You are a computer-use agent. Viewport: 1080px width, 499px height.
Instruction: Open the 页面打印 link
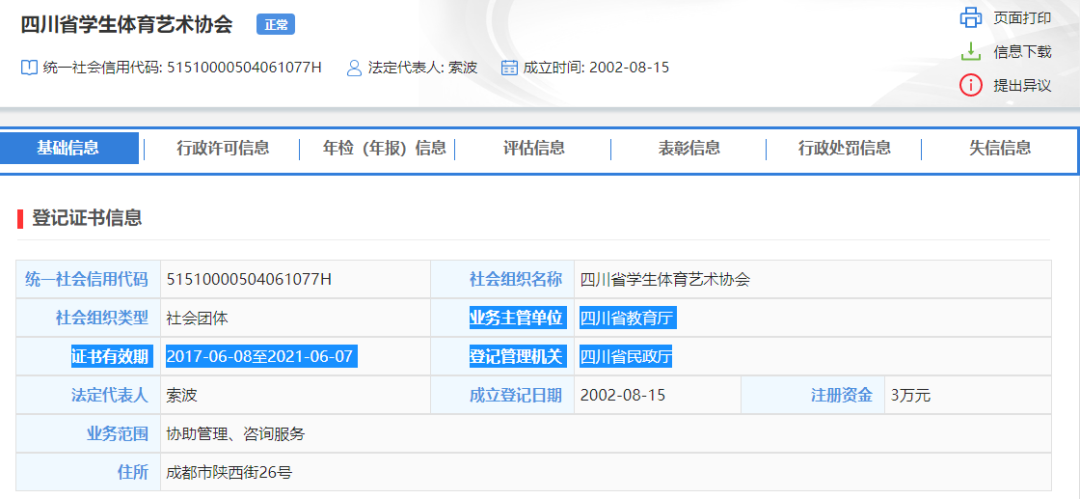pos(1021,18)
